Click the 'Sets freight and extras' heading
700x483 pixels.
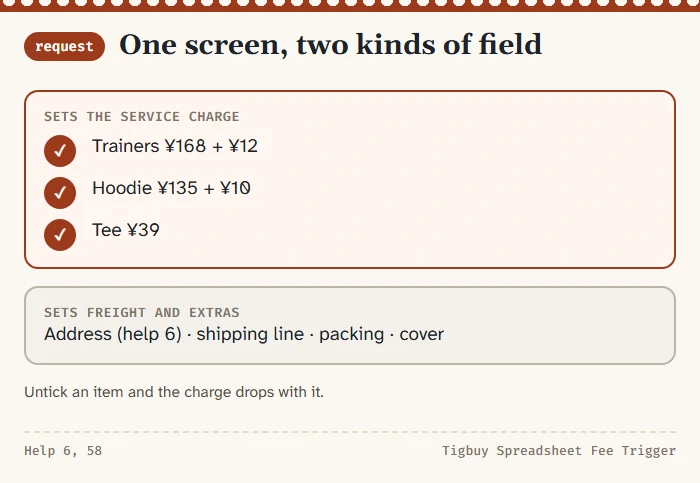pyautogui.click(x=142, y=312)
